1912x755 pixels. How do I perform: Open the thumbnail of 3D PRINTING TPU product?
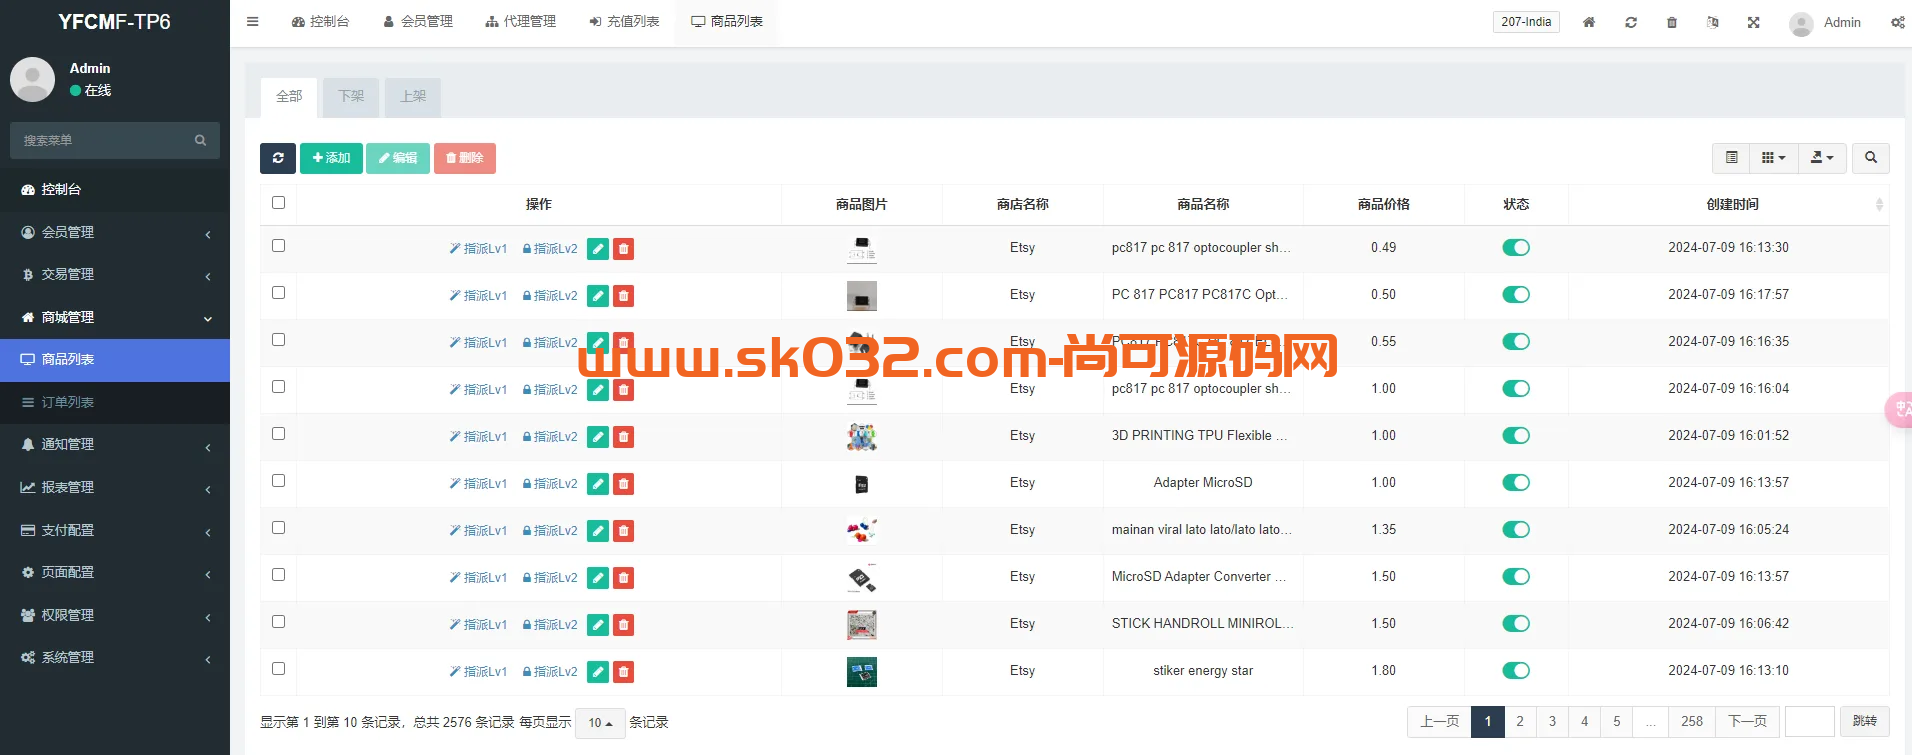click(x=862, y=437)
